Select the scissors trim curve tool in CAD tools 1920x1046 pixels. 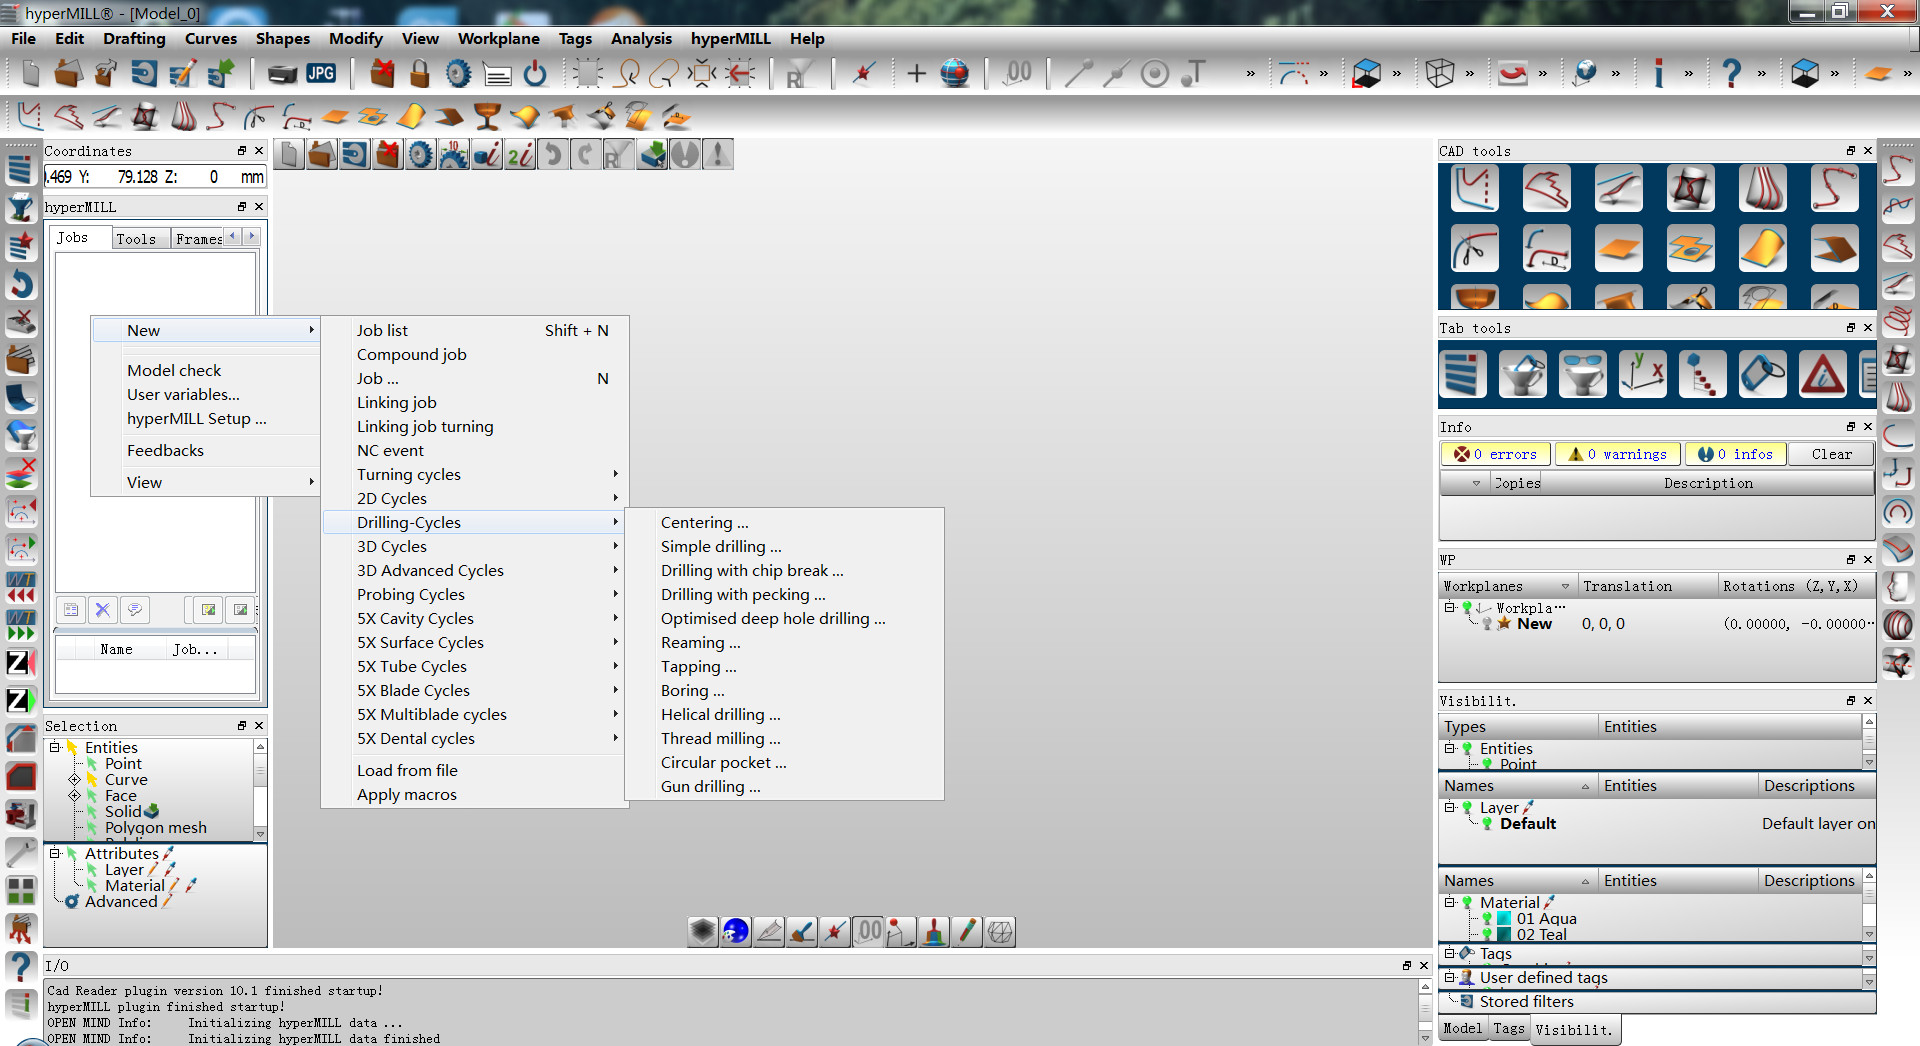(1475, 248)
